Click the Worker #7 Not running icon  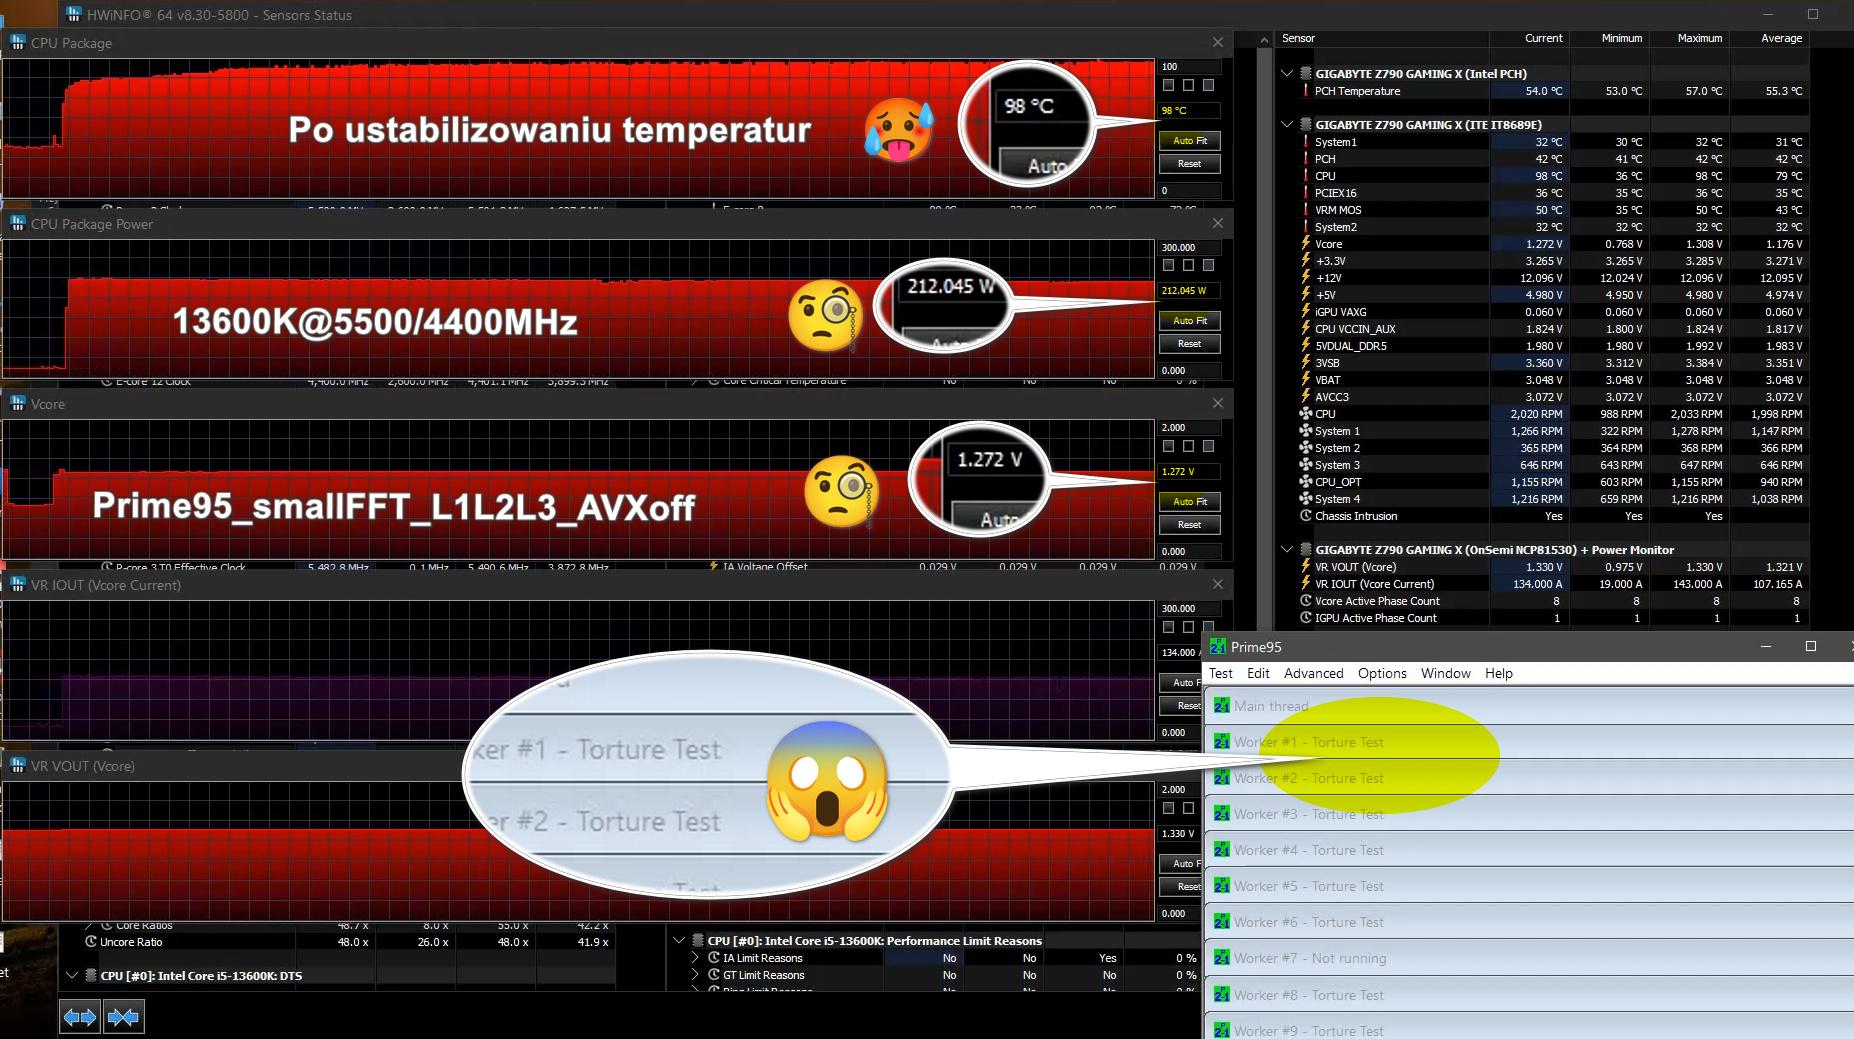(1221, 958)
